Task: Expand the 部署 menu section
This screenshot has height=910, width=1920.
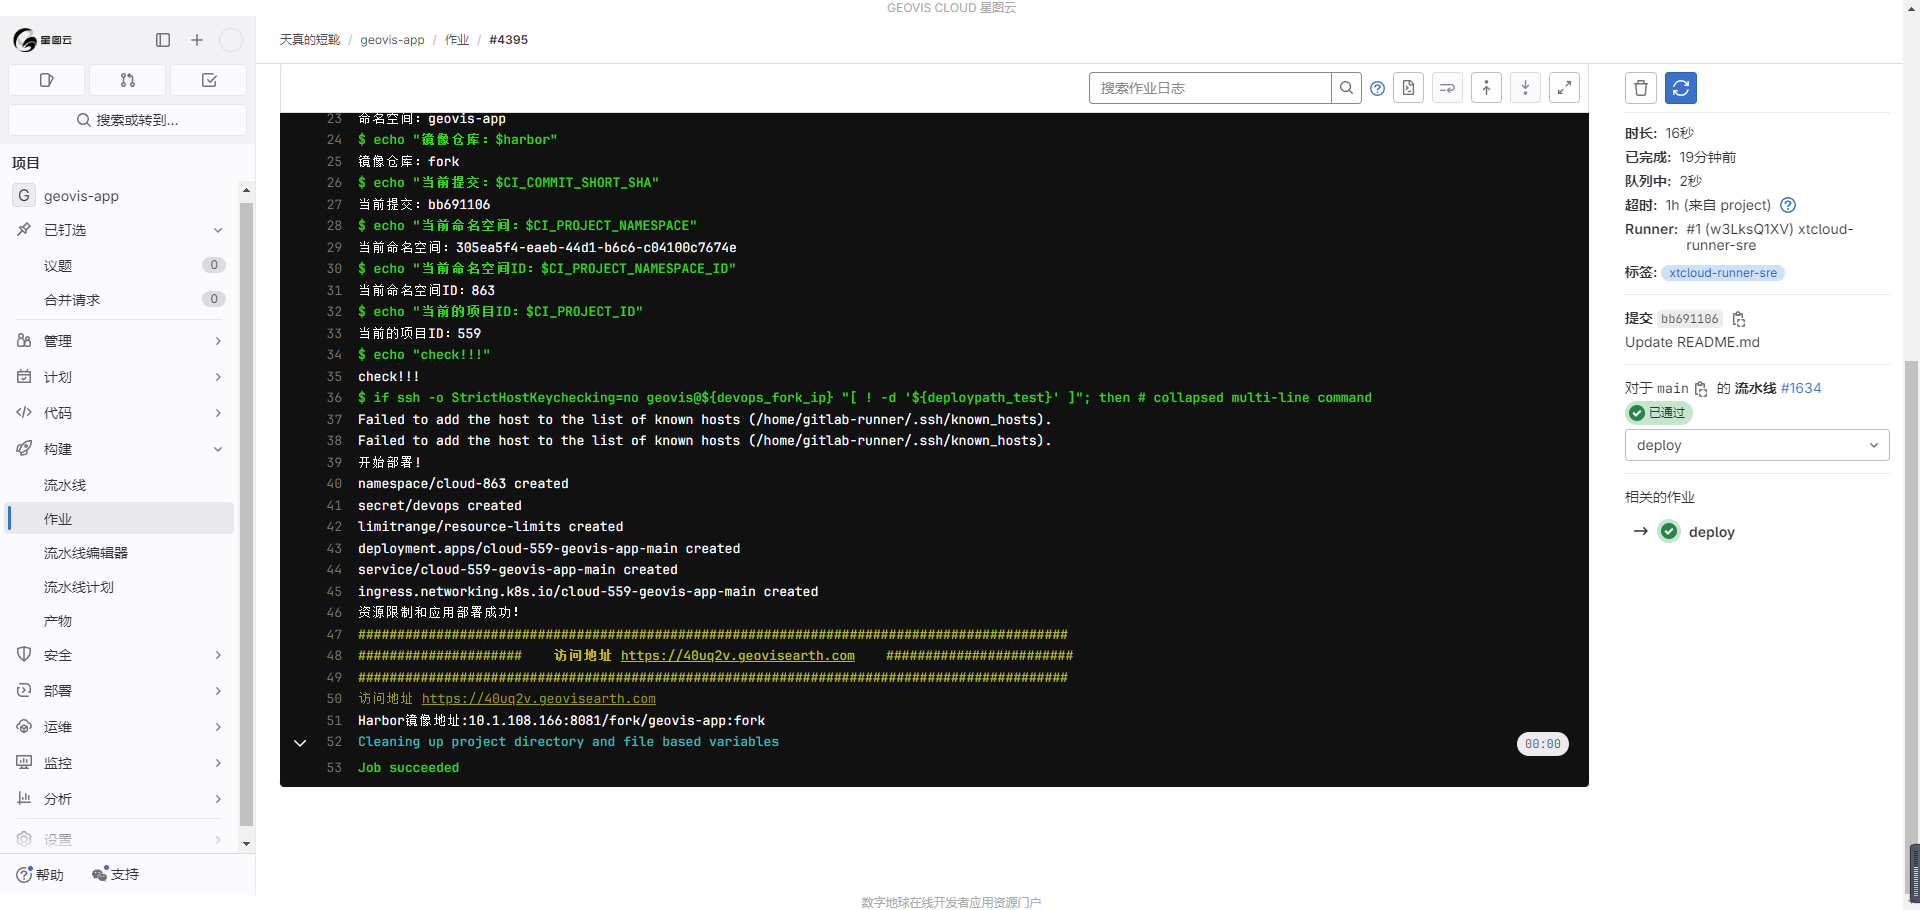Action: pos(218,691)
